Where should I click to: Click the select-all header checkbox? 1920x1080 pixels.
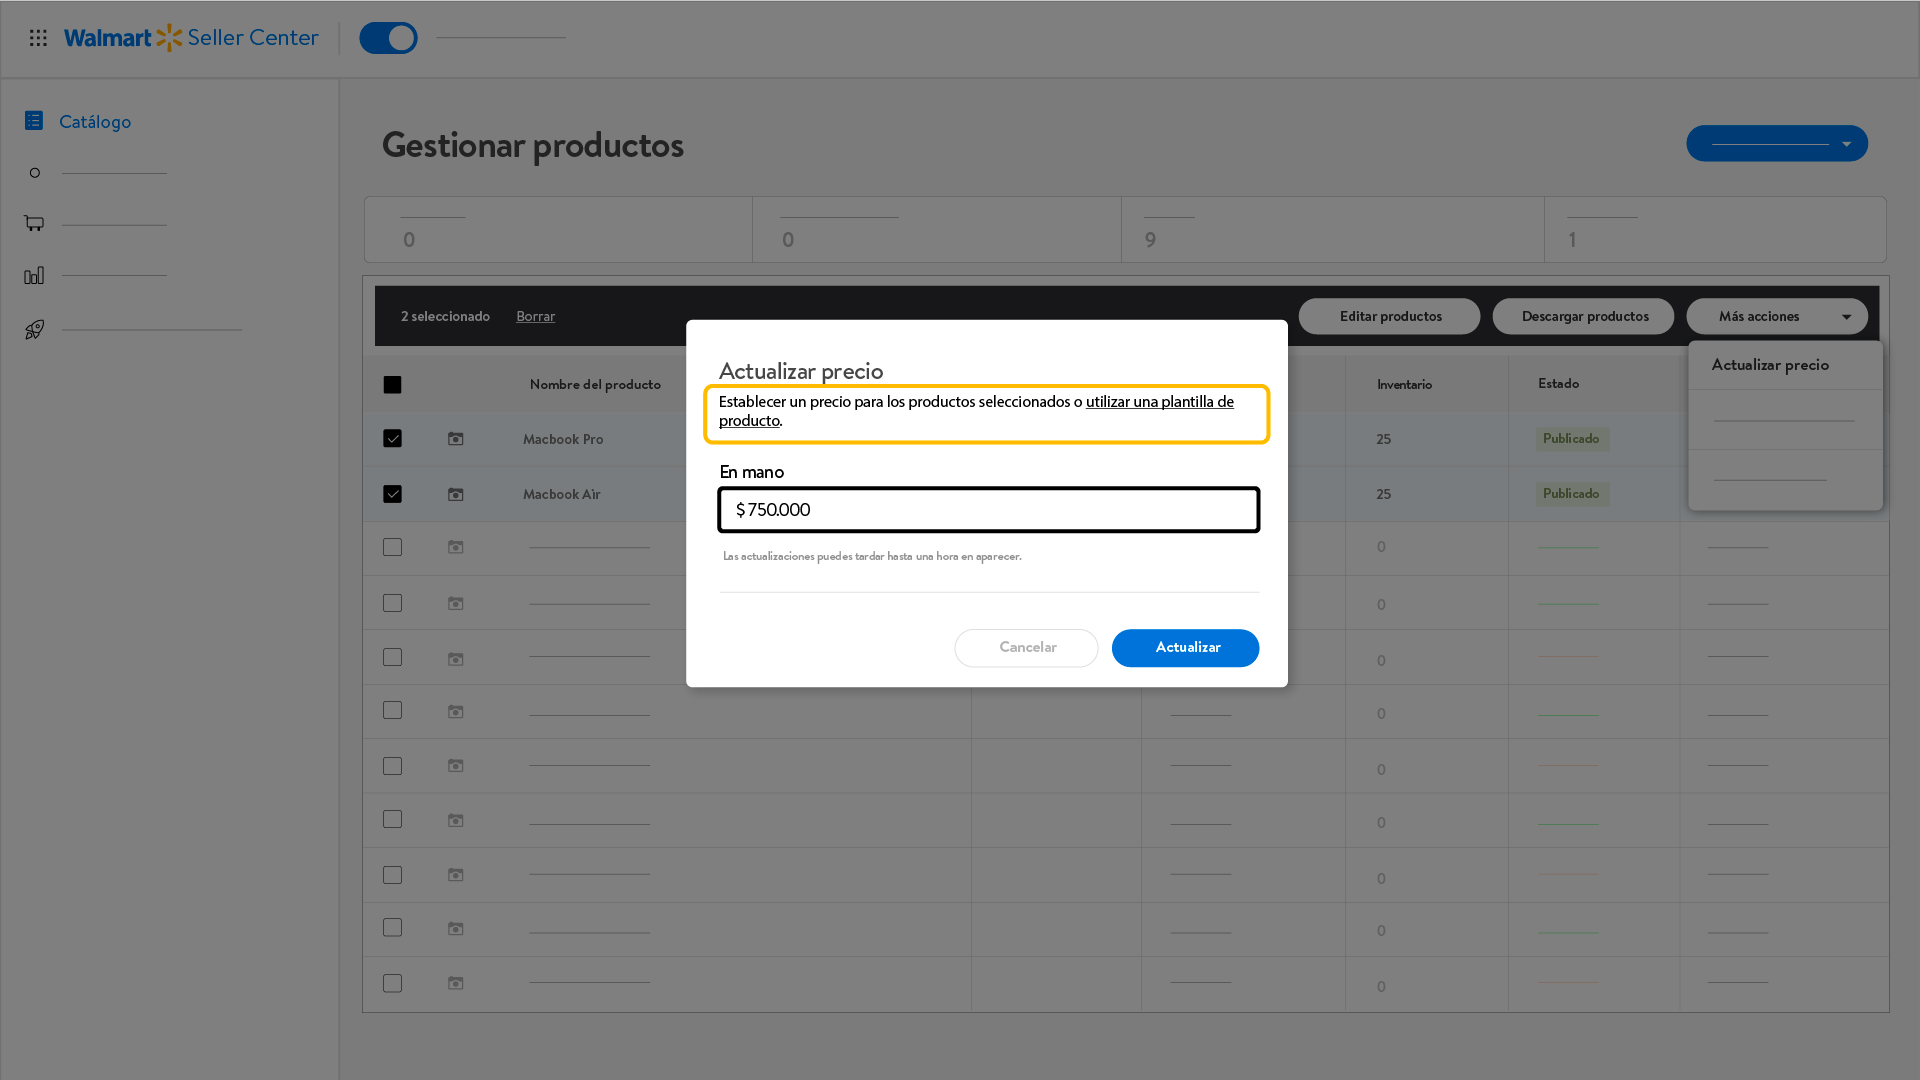coord(392,385)
